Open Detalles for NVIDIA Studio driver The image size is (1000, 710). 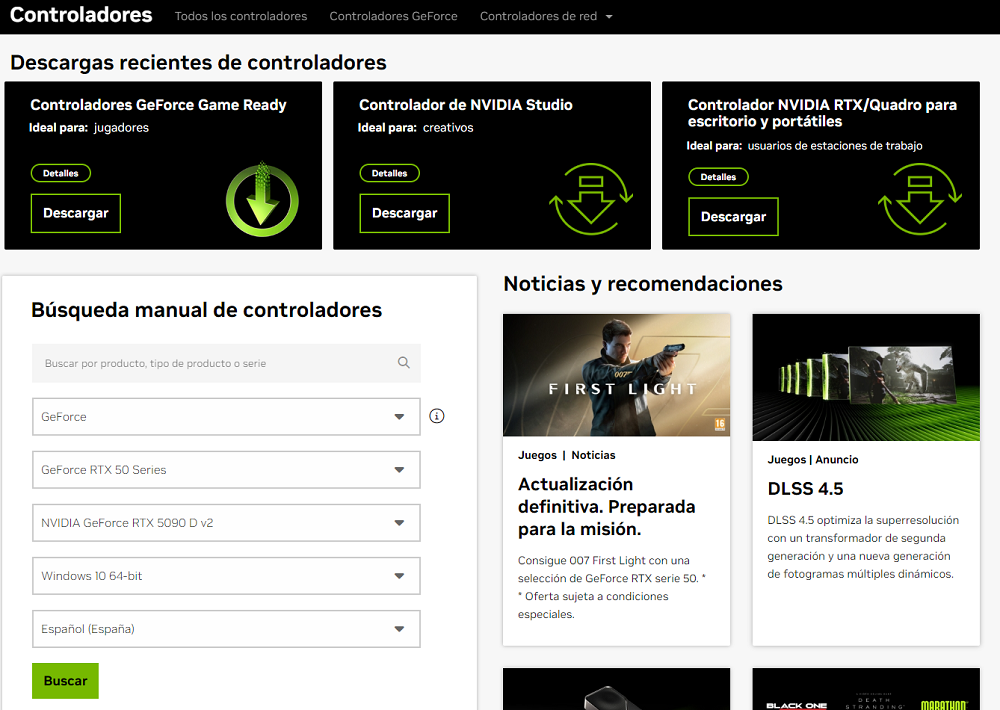click(390, 173)
